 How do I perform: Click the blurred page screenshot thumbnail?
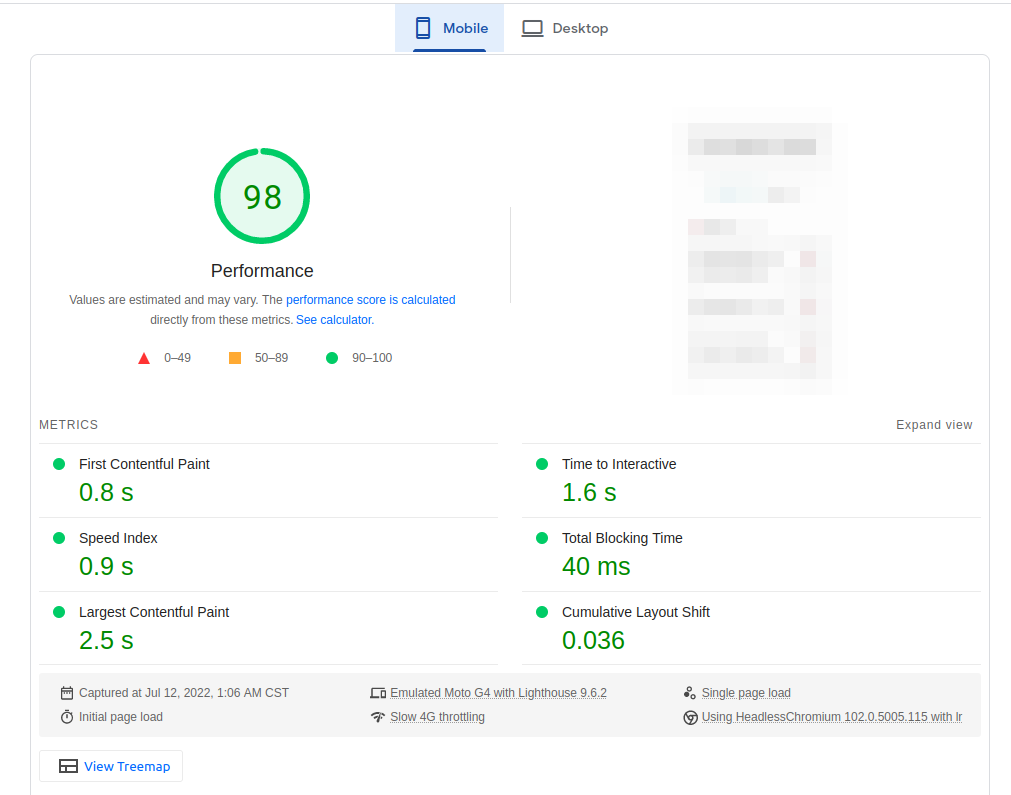click(x=760, y=251)
